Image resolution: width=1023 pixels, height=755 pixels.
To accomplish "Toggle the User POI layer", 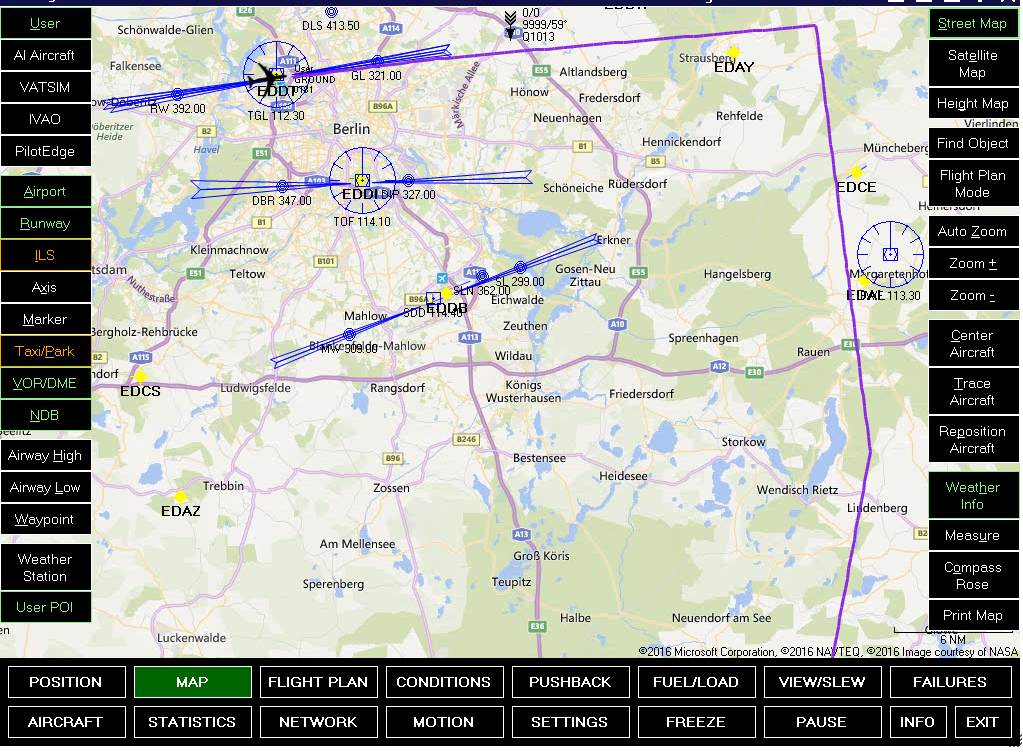I will tap(45, 608).
